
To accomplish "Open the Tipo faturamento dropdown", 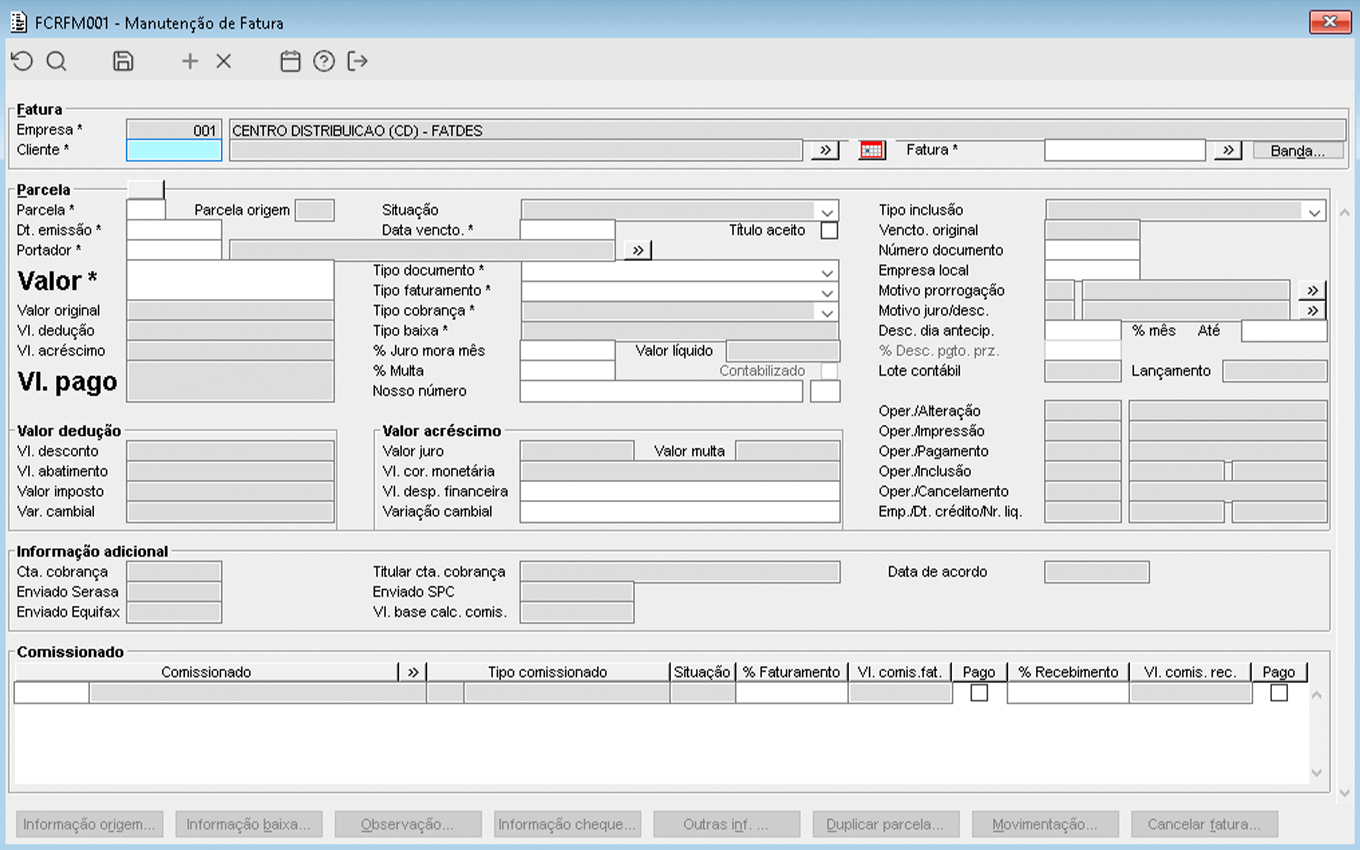I will pos(827,292).
